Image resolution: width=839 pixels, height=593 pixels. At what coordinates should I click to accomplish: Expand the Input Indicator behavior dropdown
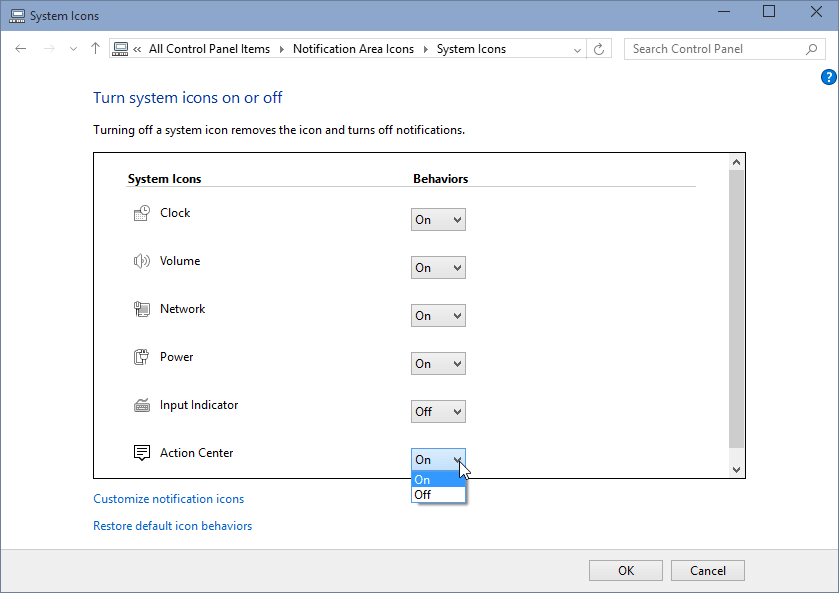tap(438, 412)
